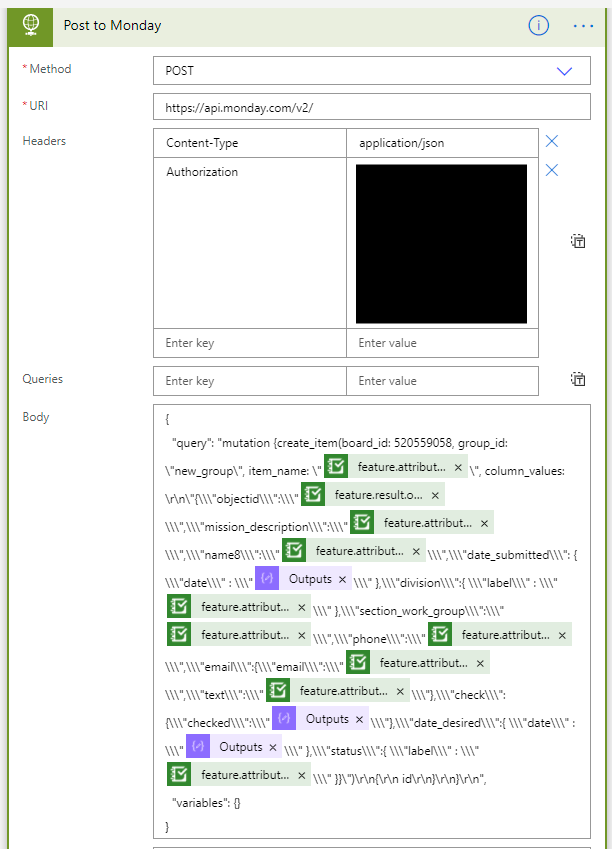The image size is (612, 849).
Task: Switch Headers to text mode
Action: click(578, 241)
